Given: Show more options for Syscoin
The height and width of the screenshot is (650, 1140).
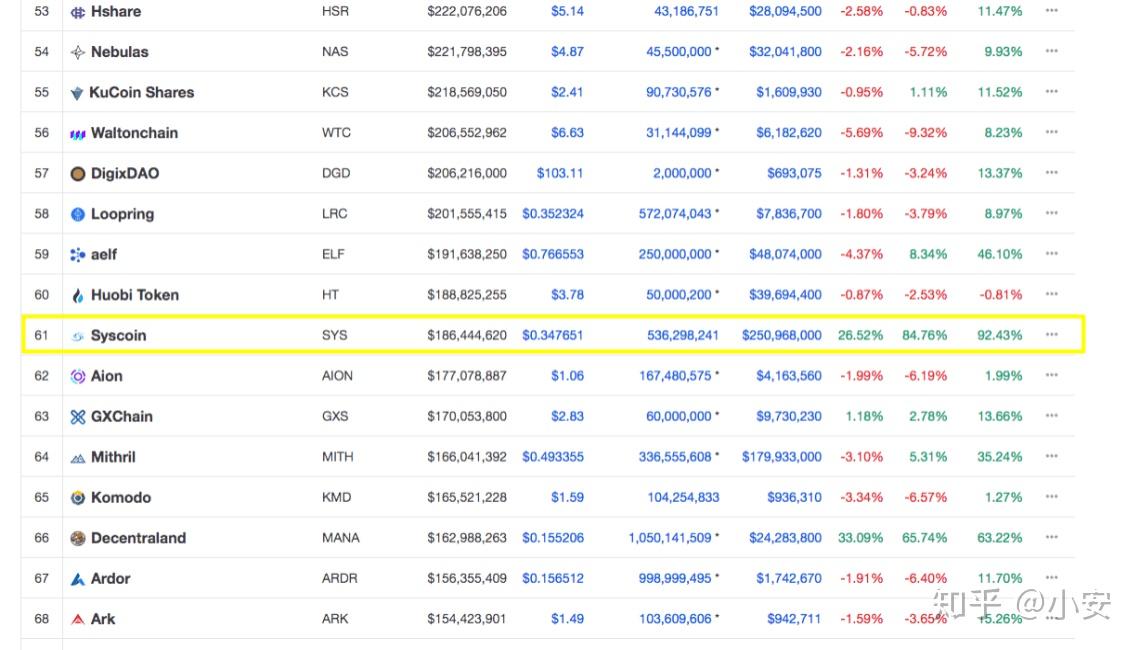Looking at the screenshot, I should (x=1051, y=334).
